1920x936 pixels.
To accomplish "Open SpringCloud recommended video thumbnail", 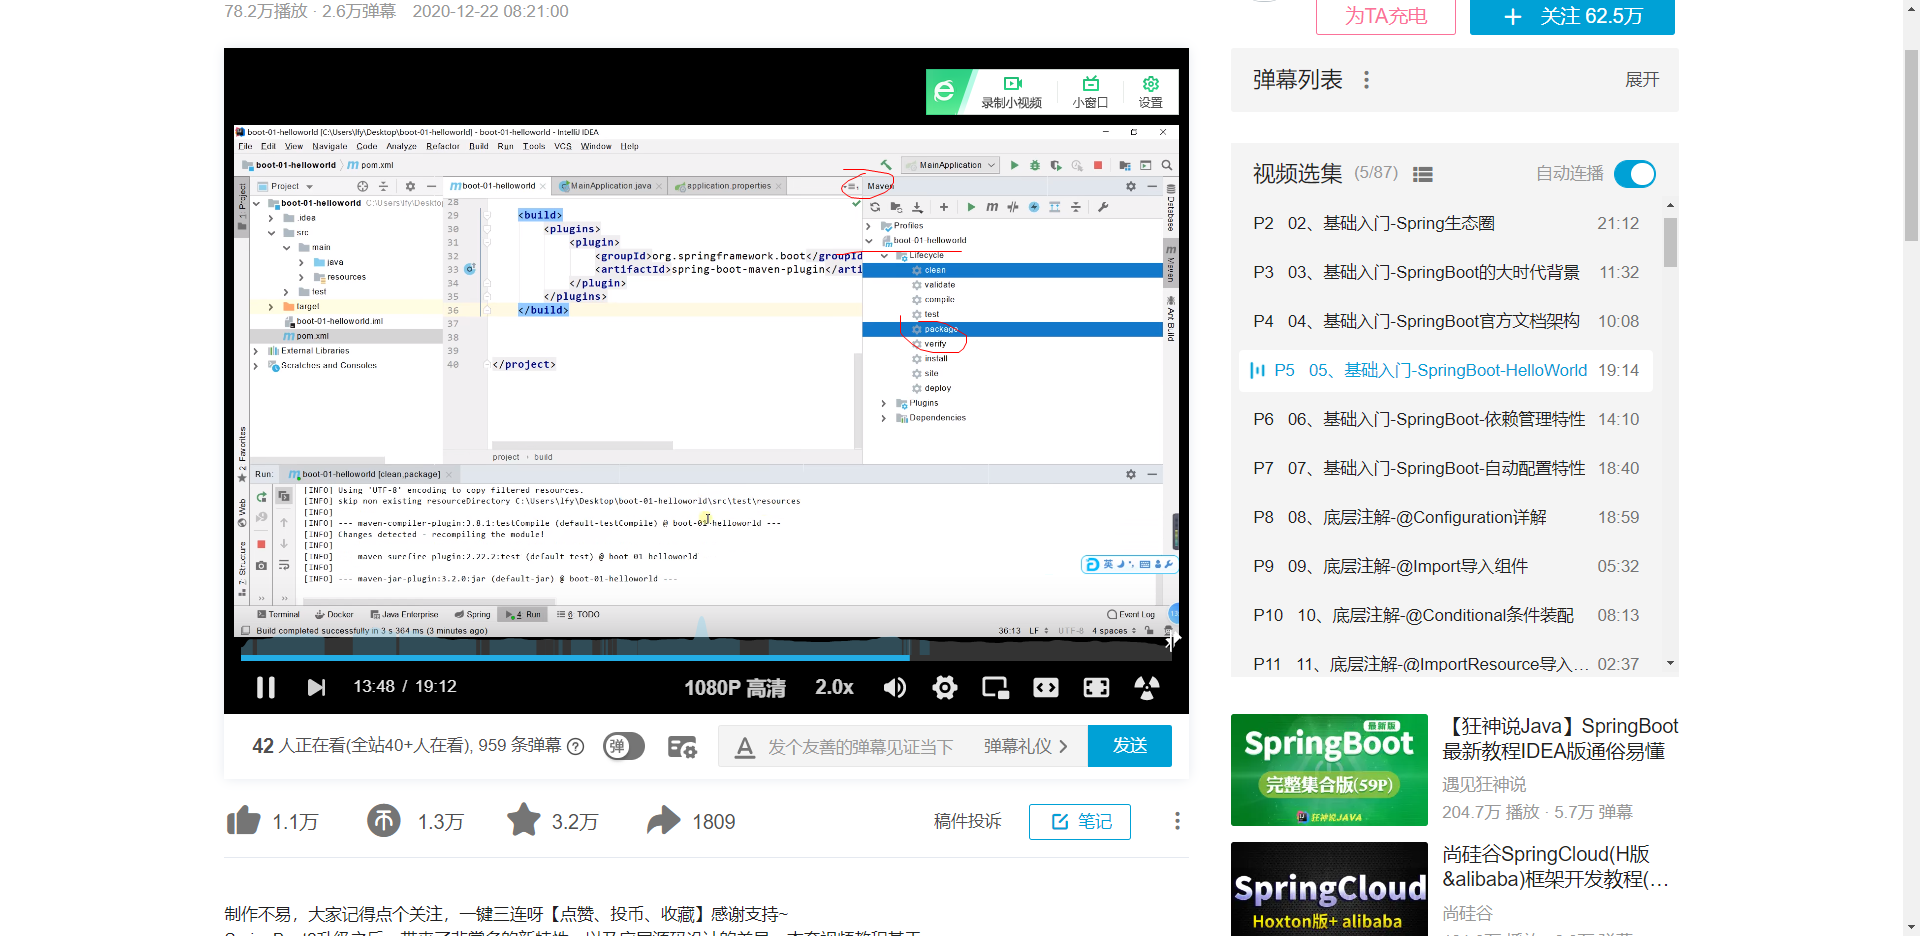I will [x=1329, y=889].
